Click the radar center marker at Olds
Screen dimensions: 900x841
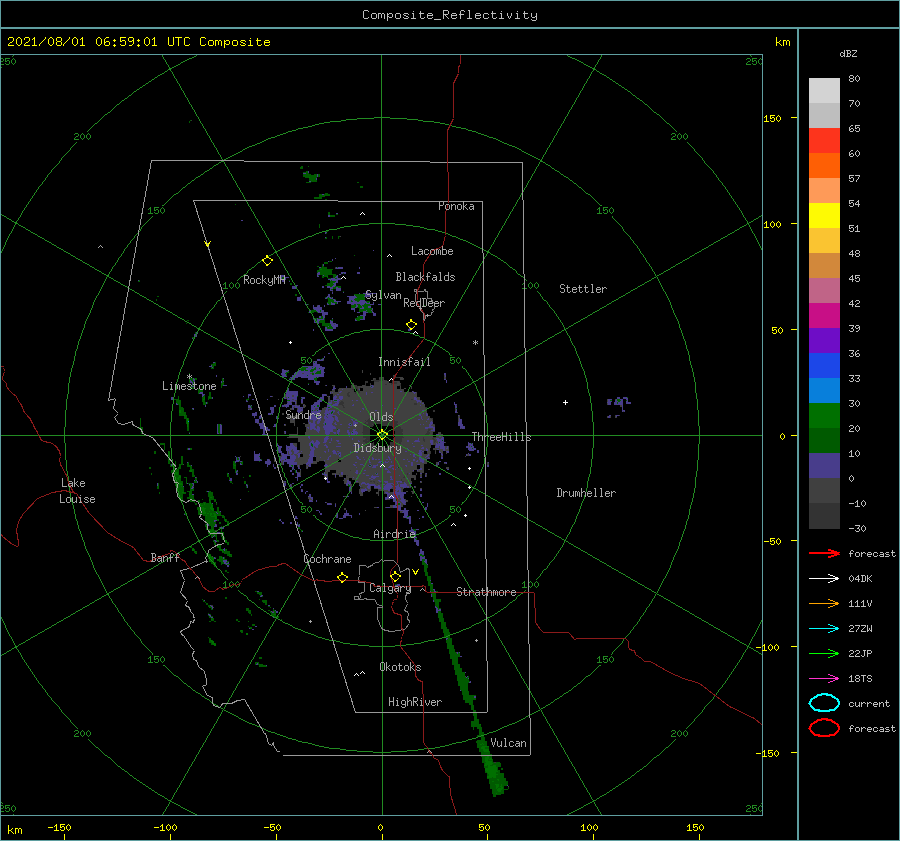point(382,435)
